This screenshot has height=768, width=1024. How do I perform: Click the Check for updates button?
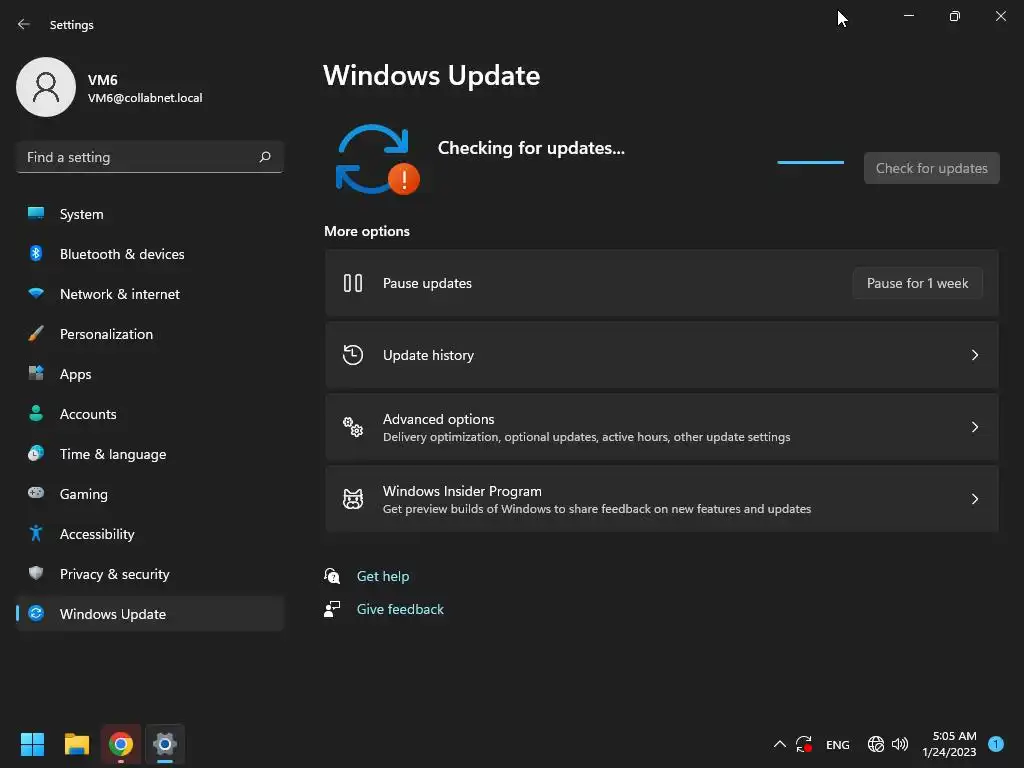pyautogui.click(x=931, y=168)
